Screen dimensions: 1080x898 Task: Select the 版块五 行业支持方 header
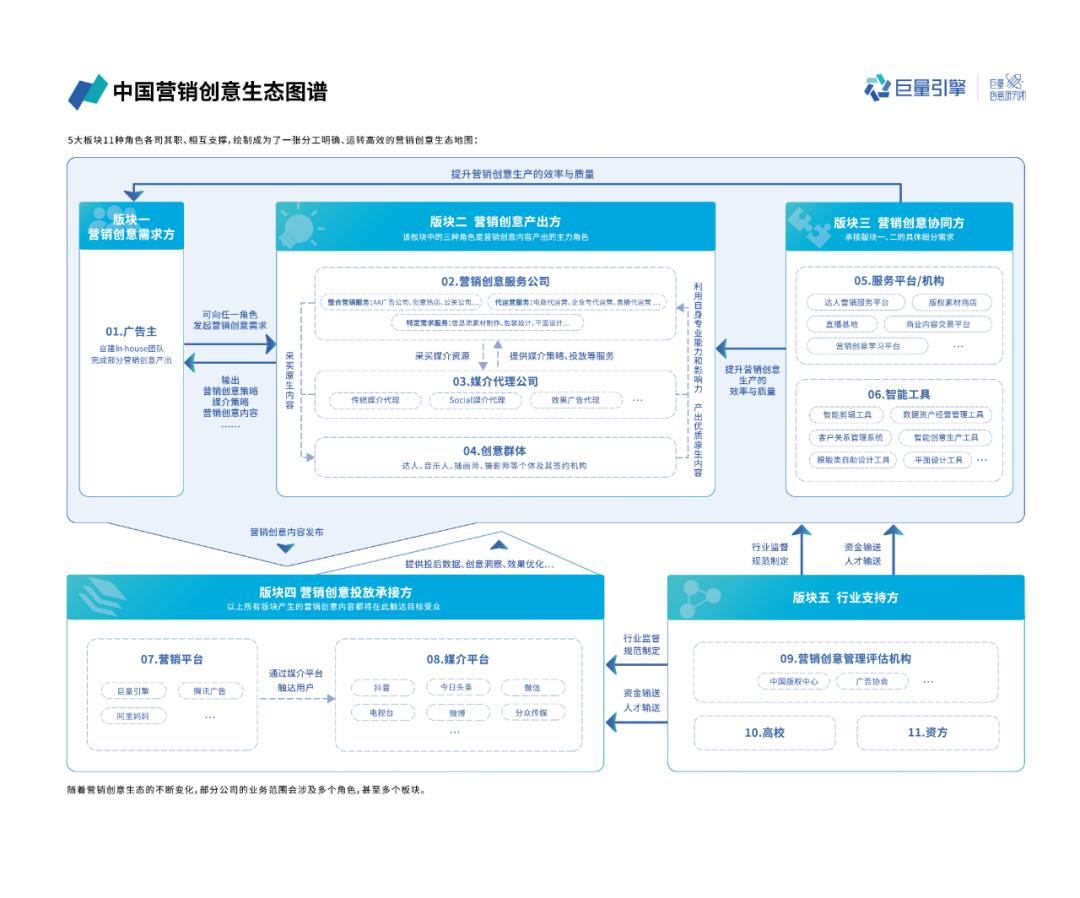click(x=845, y=597)
